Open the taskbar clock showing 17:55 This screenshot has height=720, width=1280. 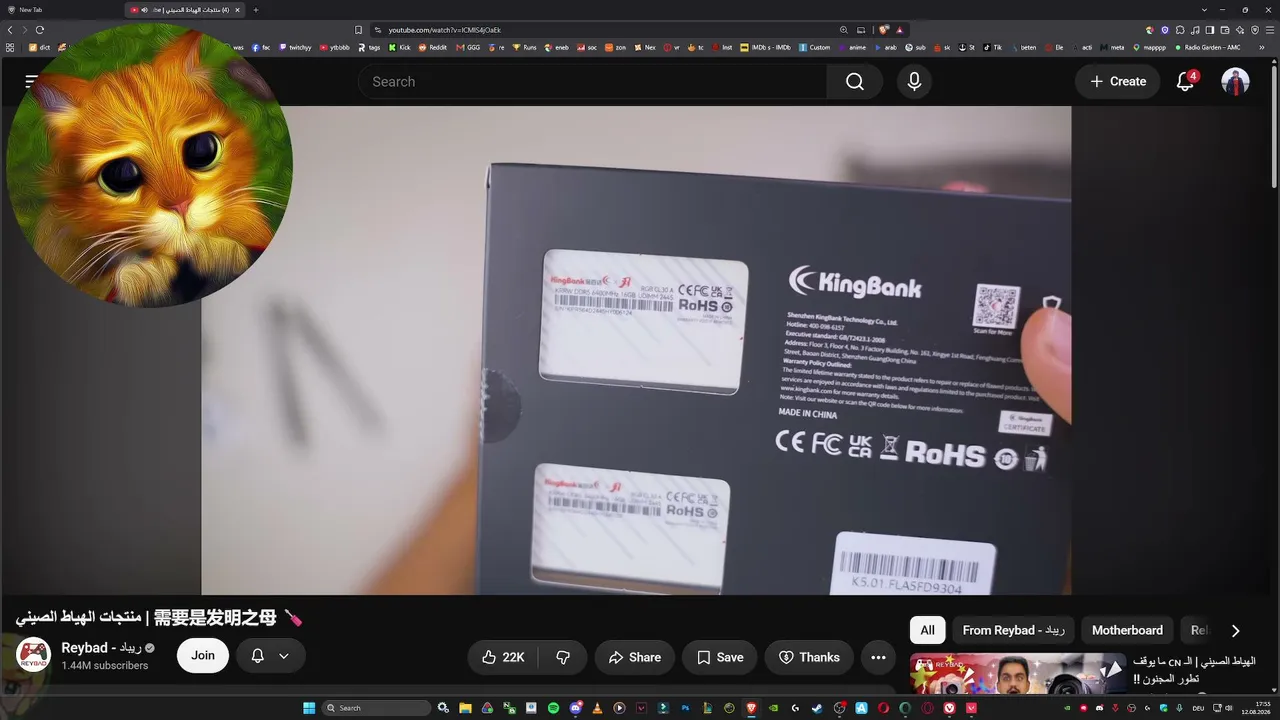click(1255, 708)
